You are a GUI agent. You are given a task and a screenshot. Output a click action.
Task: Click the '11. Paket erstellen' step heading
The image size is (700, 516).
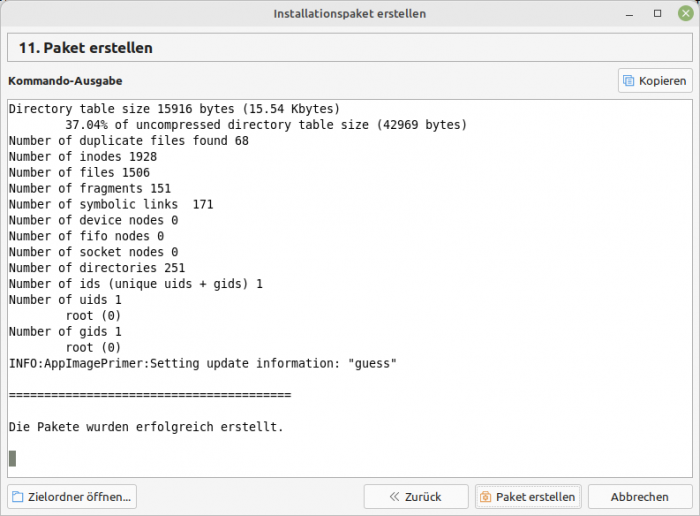pos(85,48)
